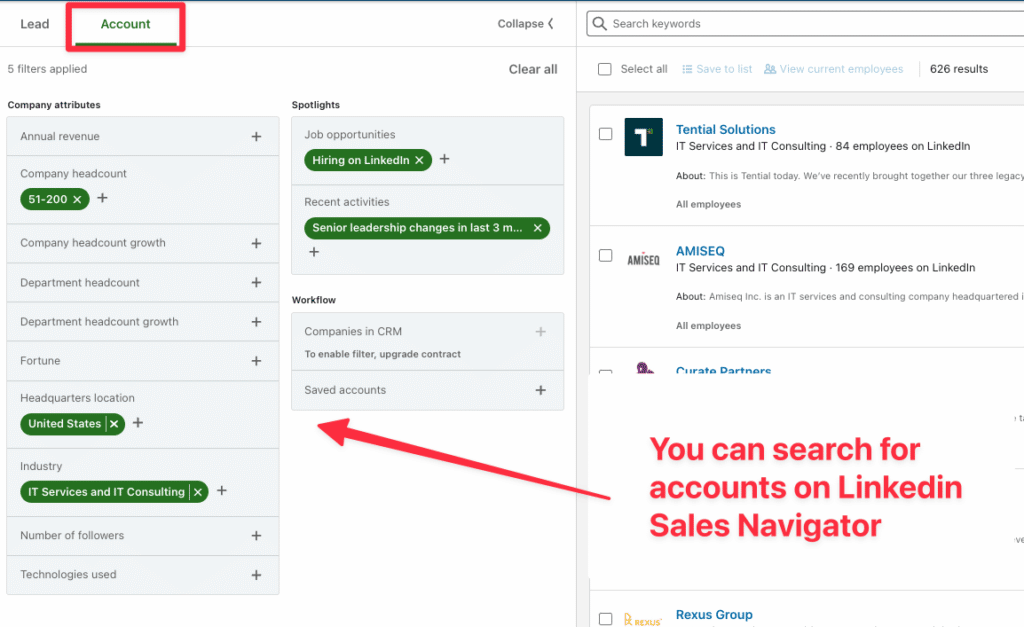Click the 5 filters applied text
Viewport: 1024px width, 627px height.
[x=47, y=69]
